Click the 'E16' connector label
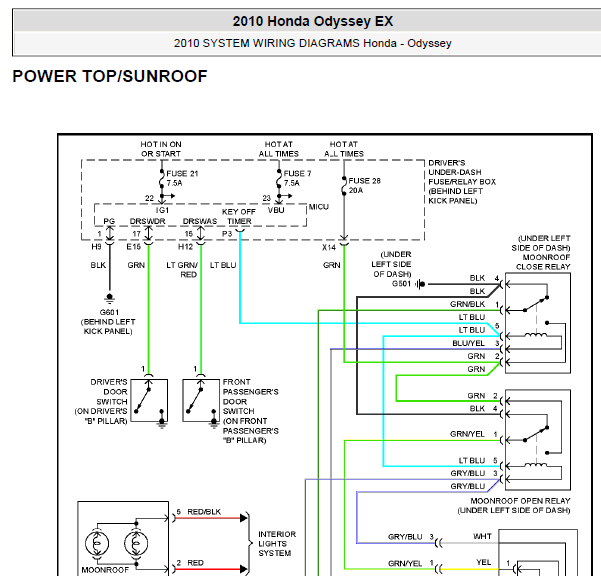Screen dimensions: 601x576 point(133,247)
